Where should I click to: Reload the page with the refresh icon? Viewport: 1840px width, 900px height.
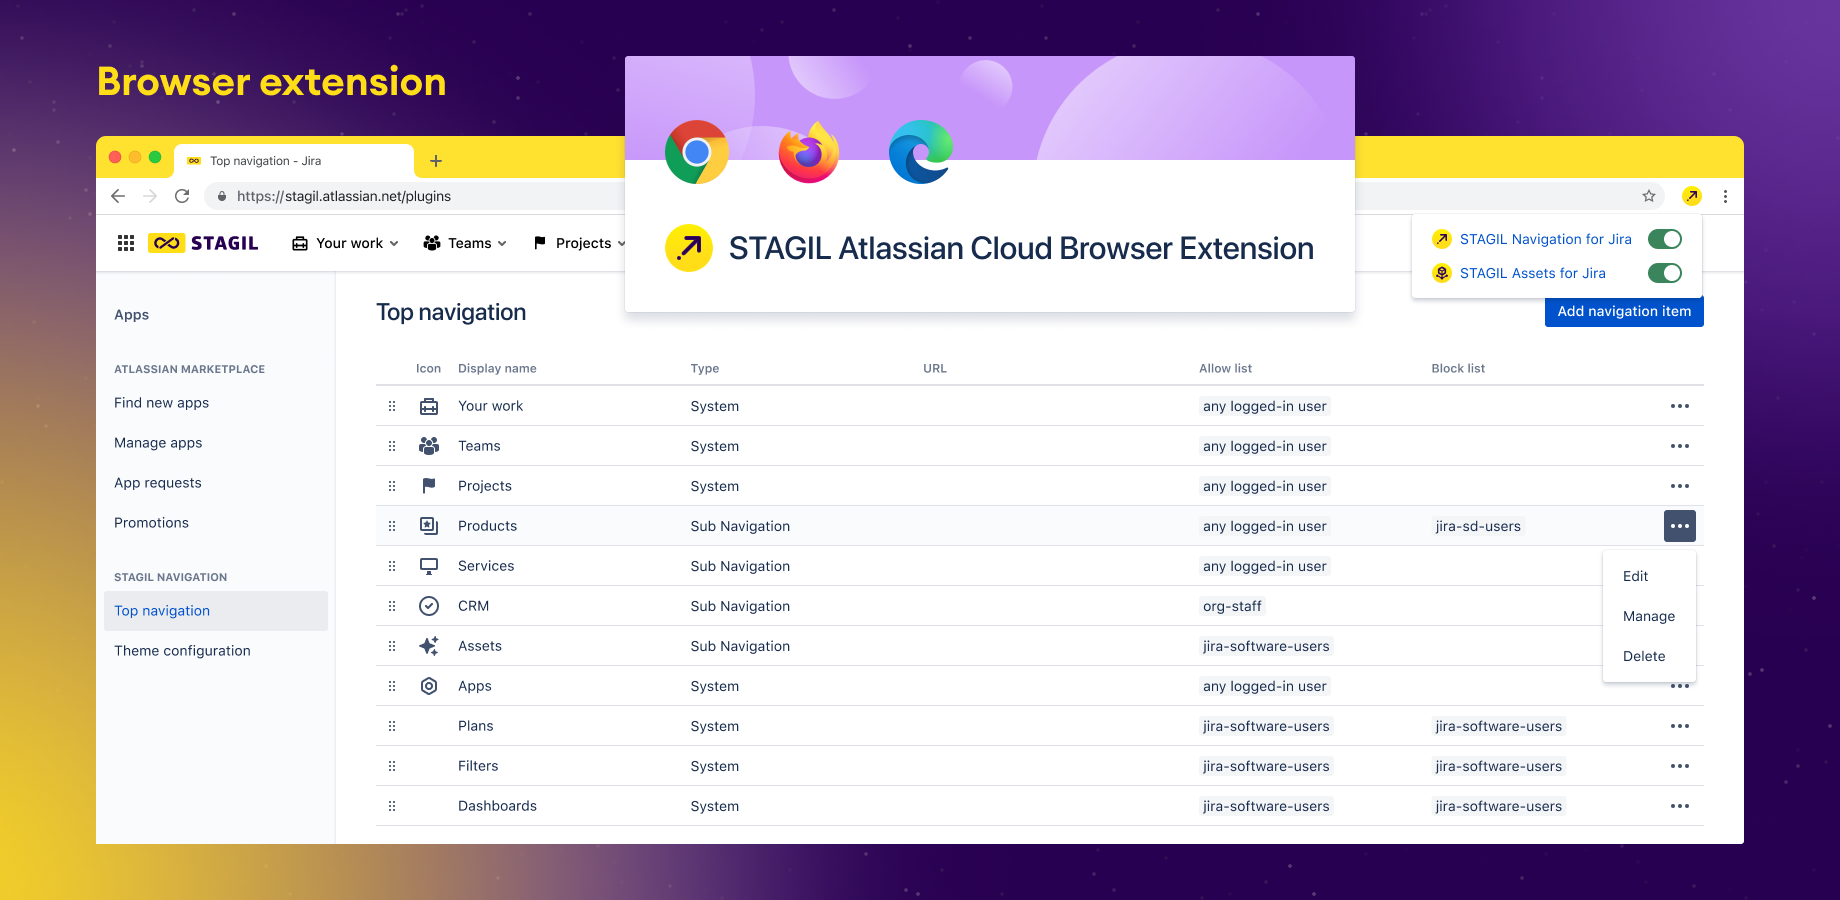coord(182,196)
